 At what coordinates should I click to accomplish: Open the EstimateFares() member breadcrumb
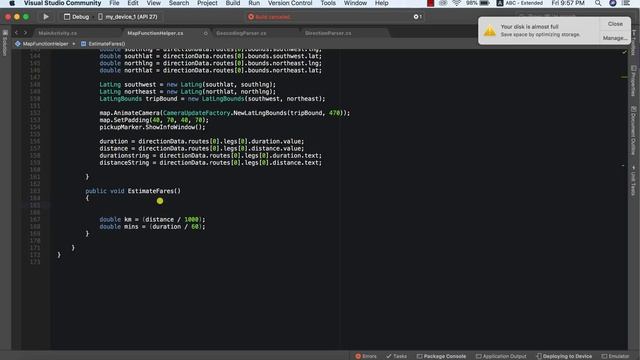point(103,44)
